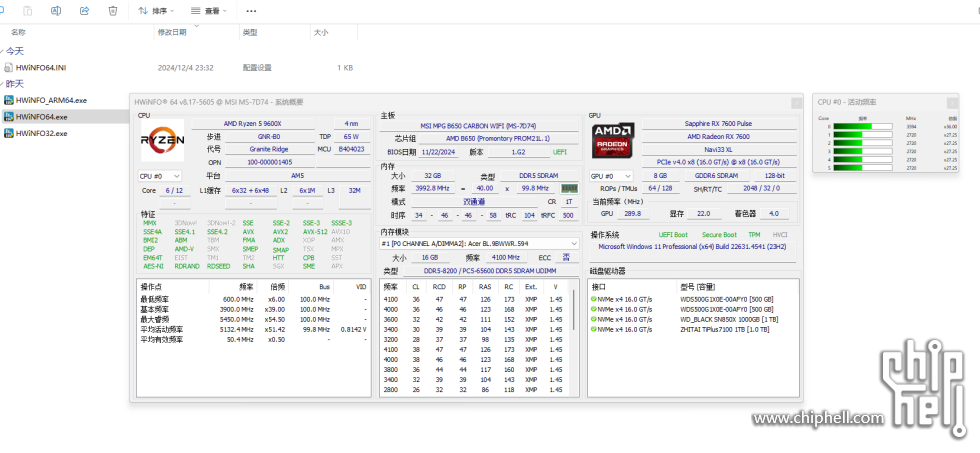Viewport: 980px width, 453px height.
Task: Close the HWiNFO 系统概要 summary window
Action: point(796,102)
